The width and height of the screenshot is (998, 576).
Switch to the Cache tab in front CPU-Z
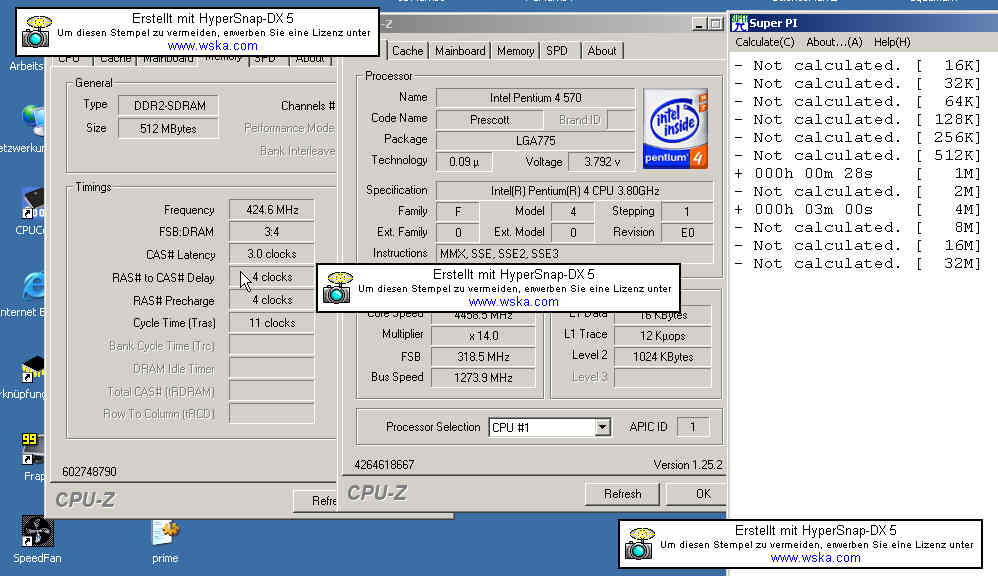click(x=407, y=51)
